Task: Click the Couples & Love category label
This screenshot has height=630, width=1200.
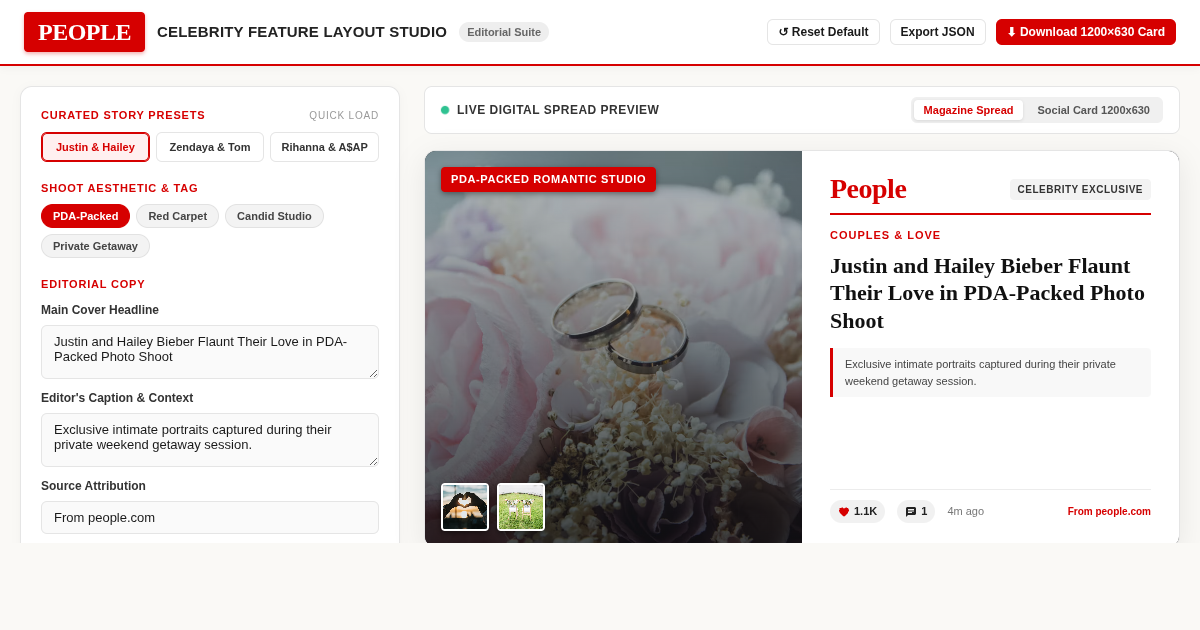Action: click(885, 235)
